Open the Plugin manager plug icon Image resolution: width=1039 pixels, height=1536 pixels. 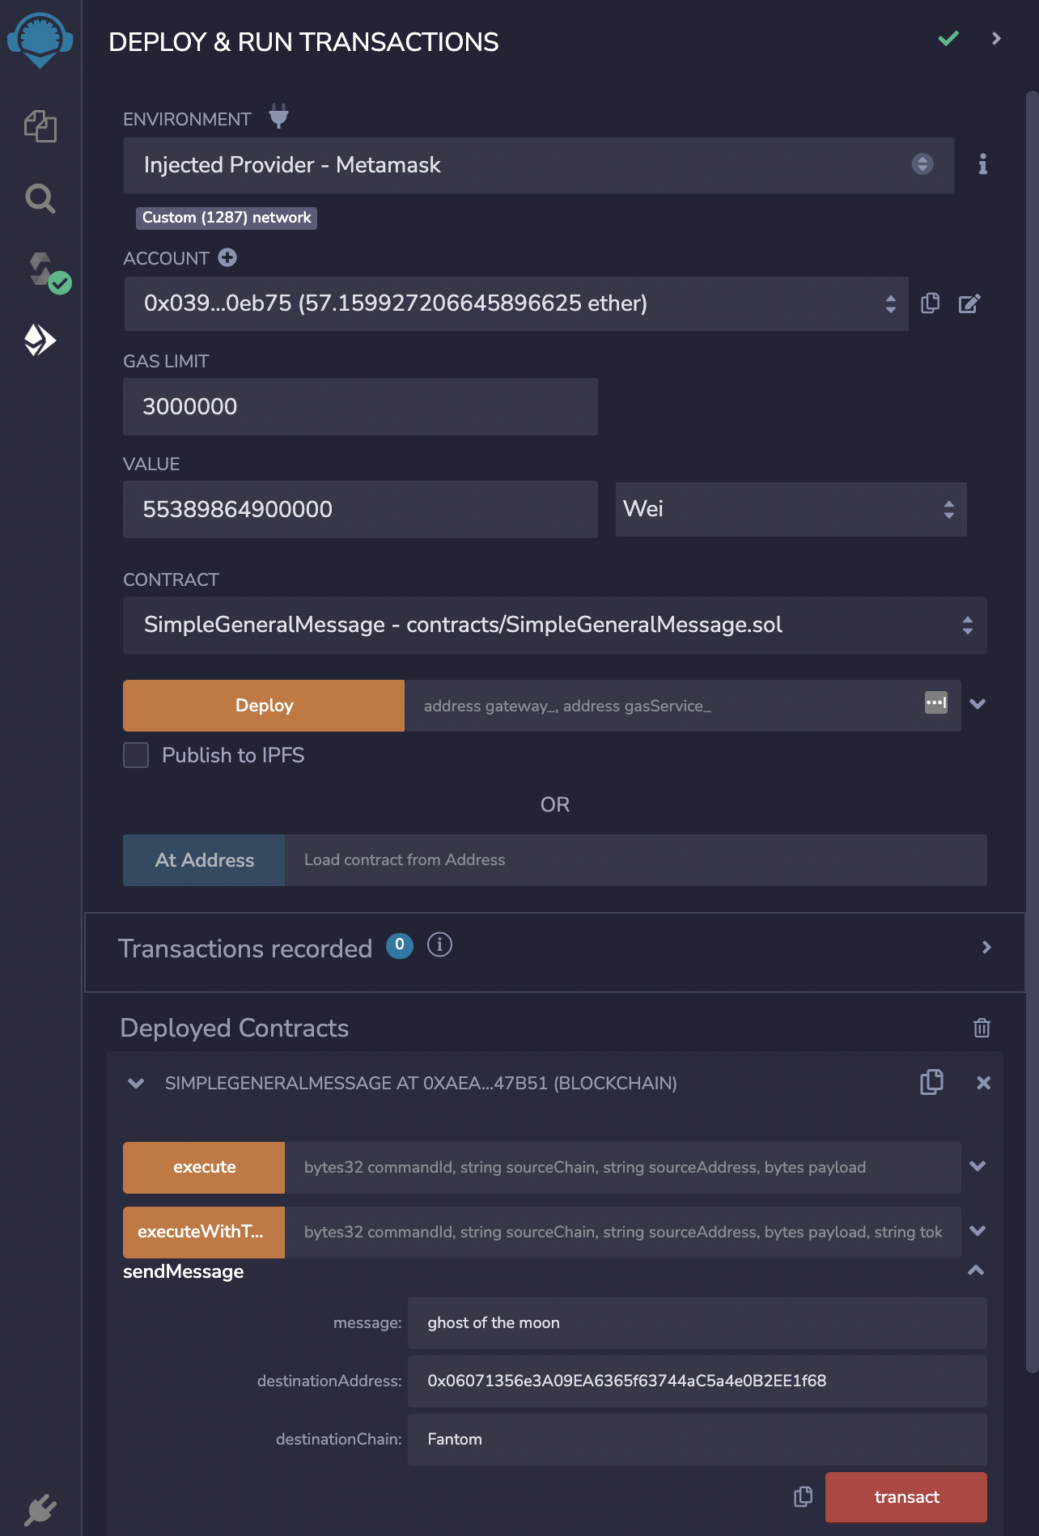(40, 1508)
